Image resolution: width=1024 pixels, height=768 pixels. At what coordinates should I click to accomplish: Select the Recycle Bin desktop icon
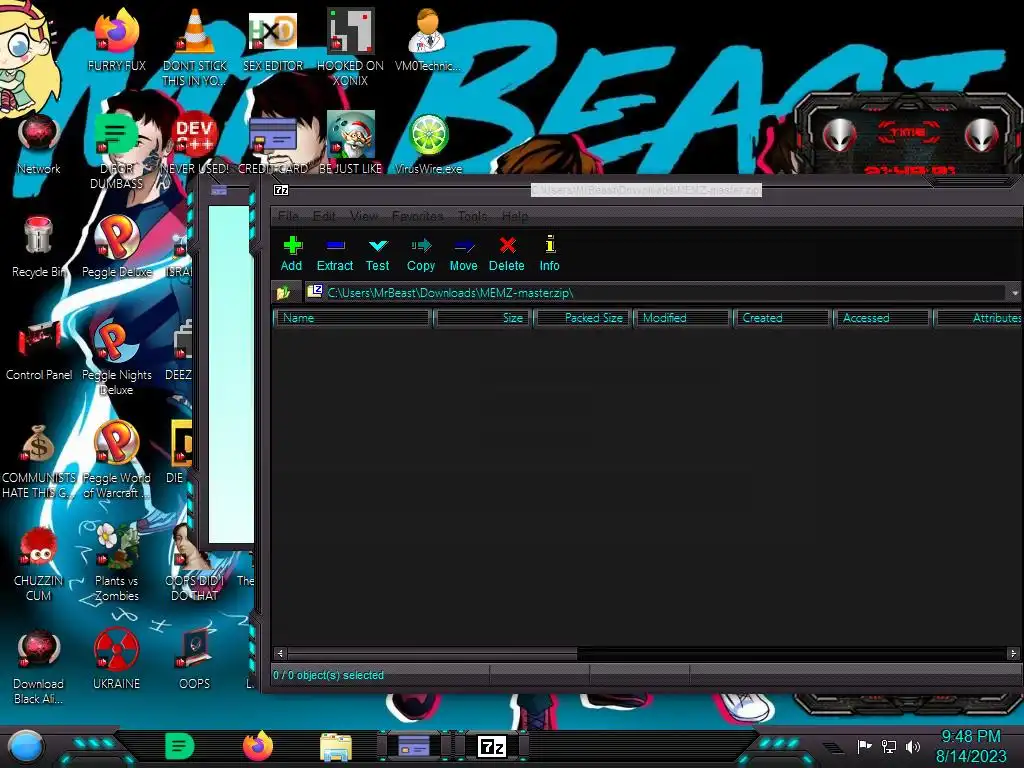pos(39,247)
